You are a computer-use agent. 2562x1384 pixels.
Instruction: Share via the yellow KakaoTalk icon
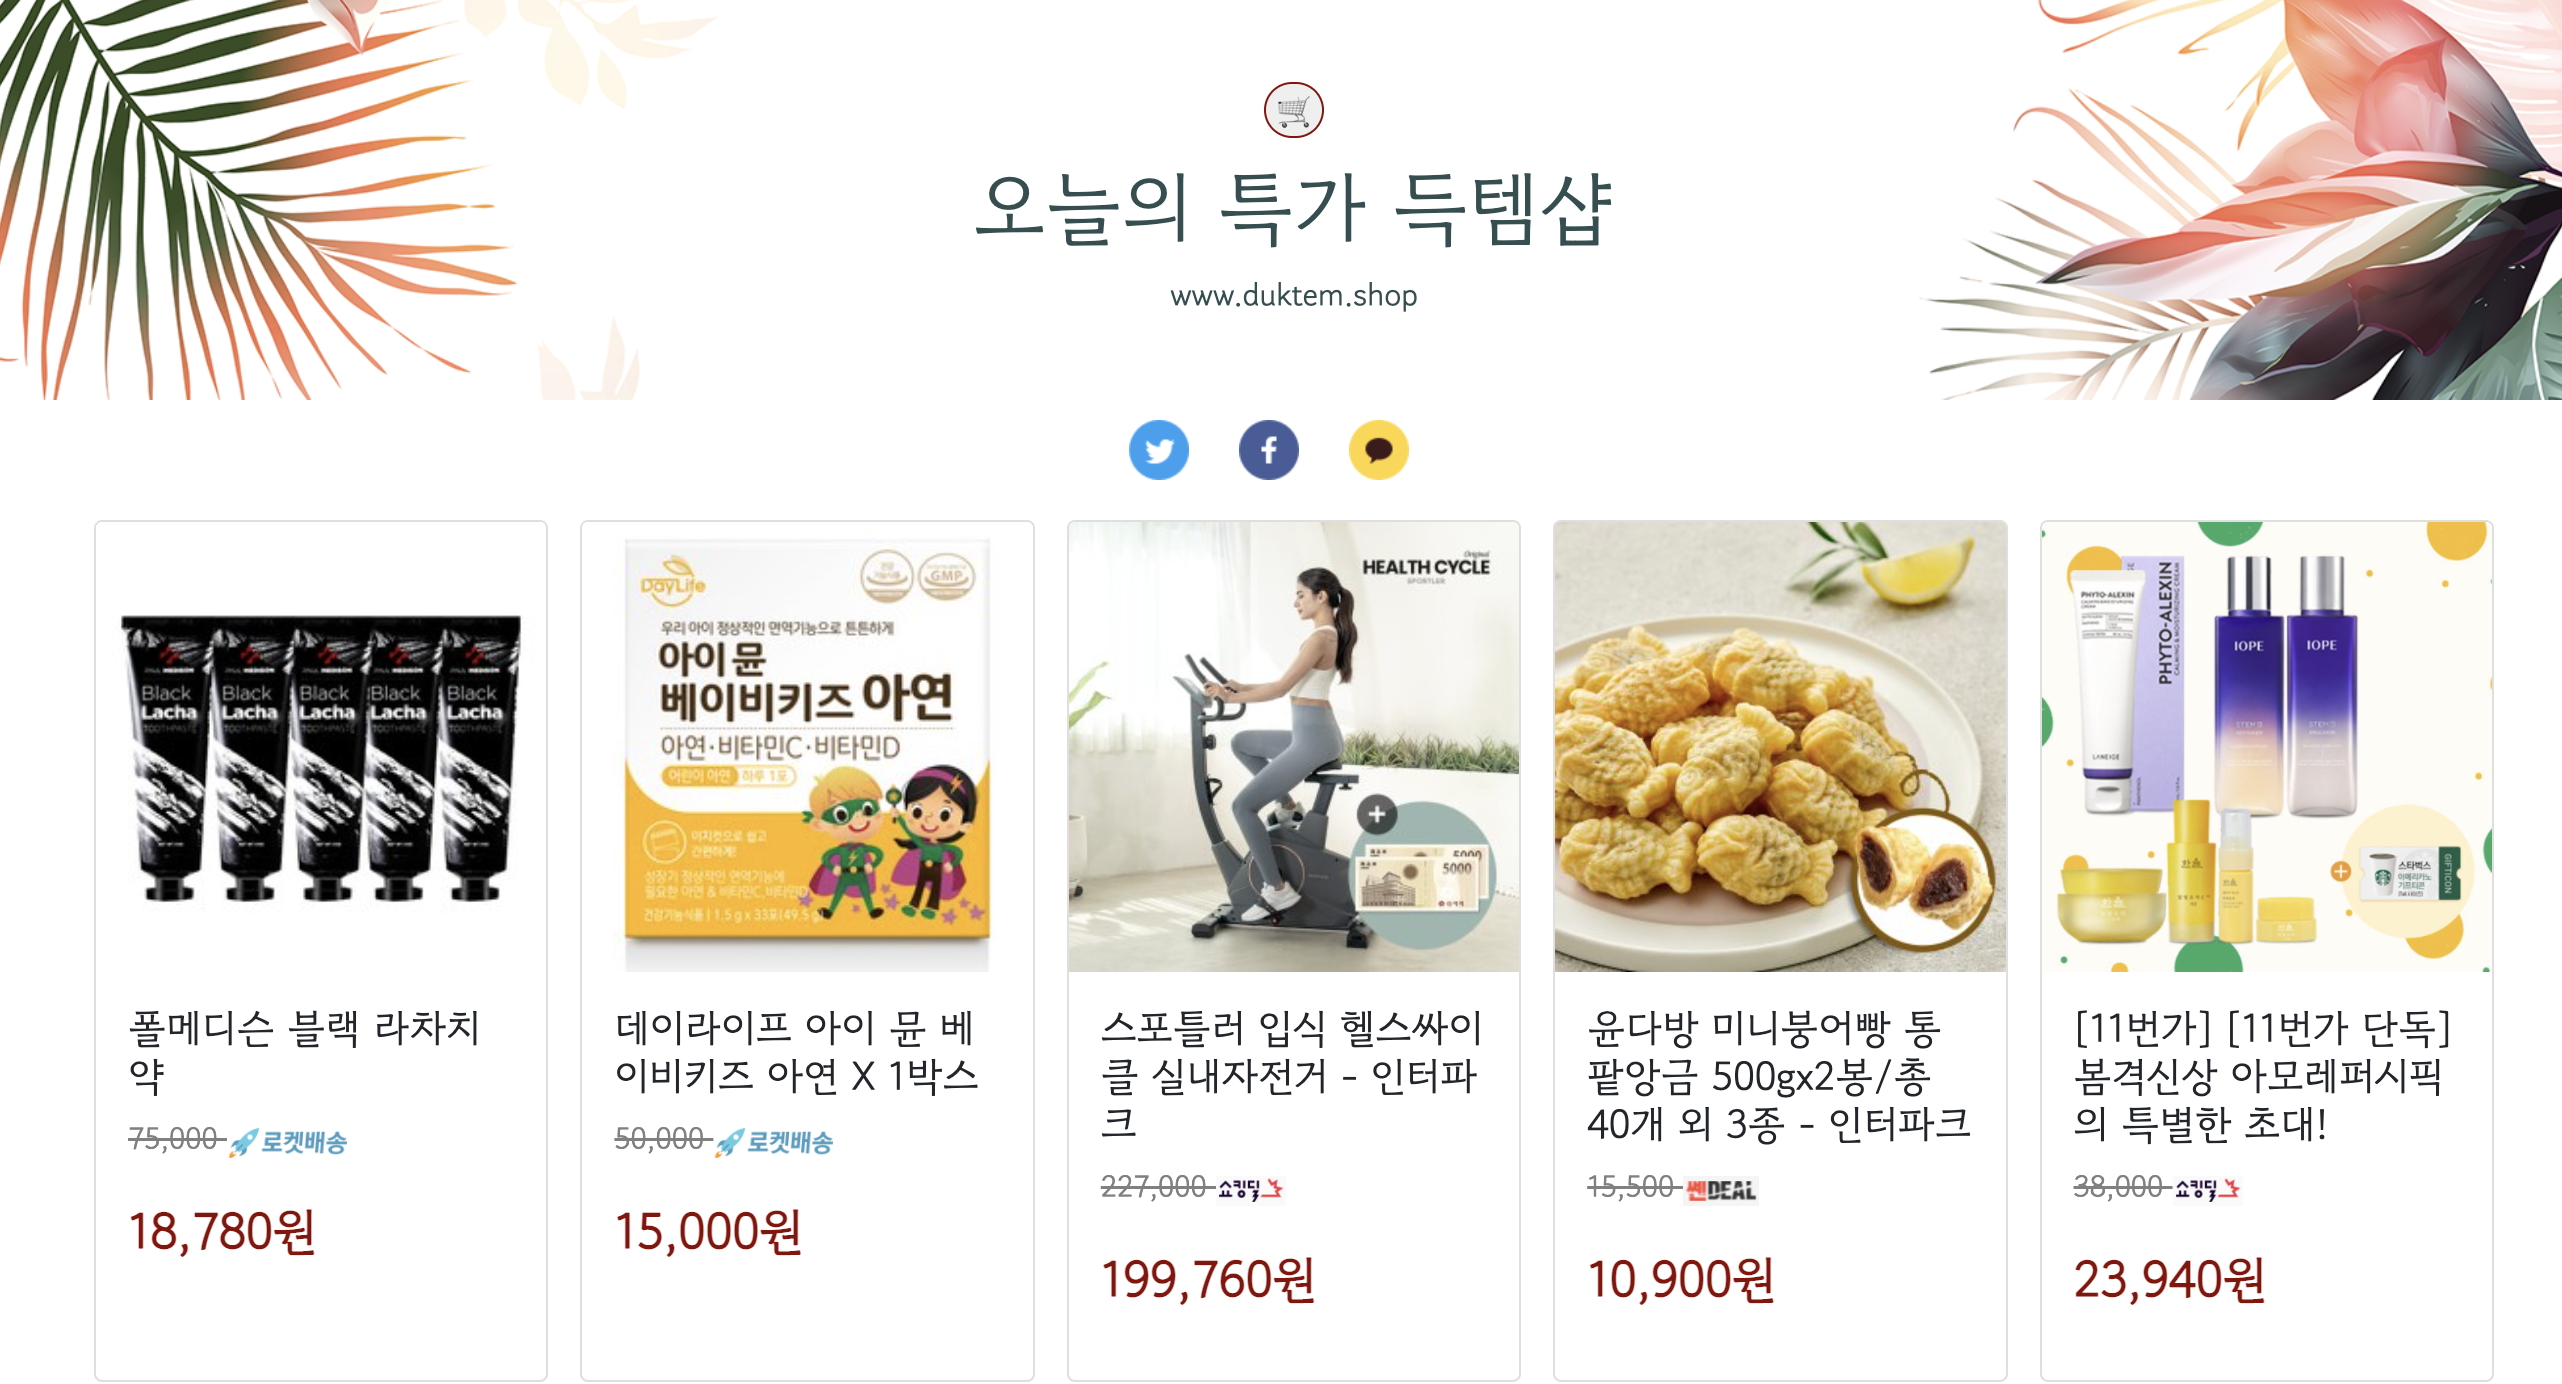(x=1378, y=450)
